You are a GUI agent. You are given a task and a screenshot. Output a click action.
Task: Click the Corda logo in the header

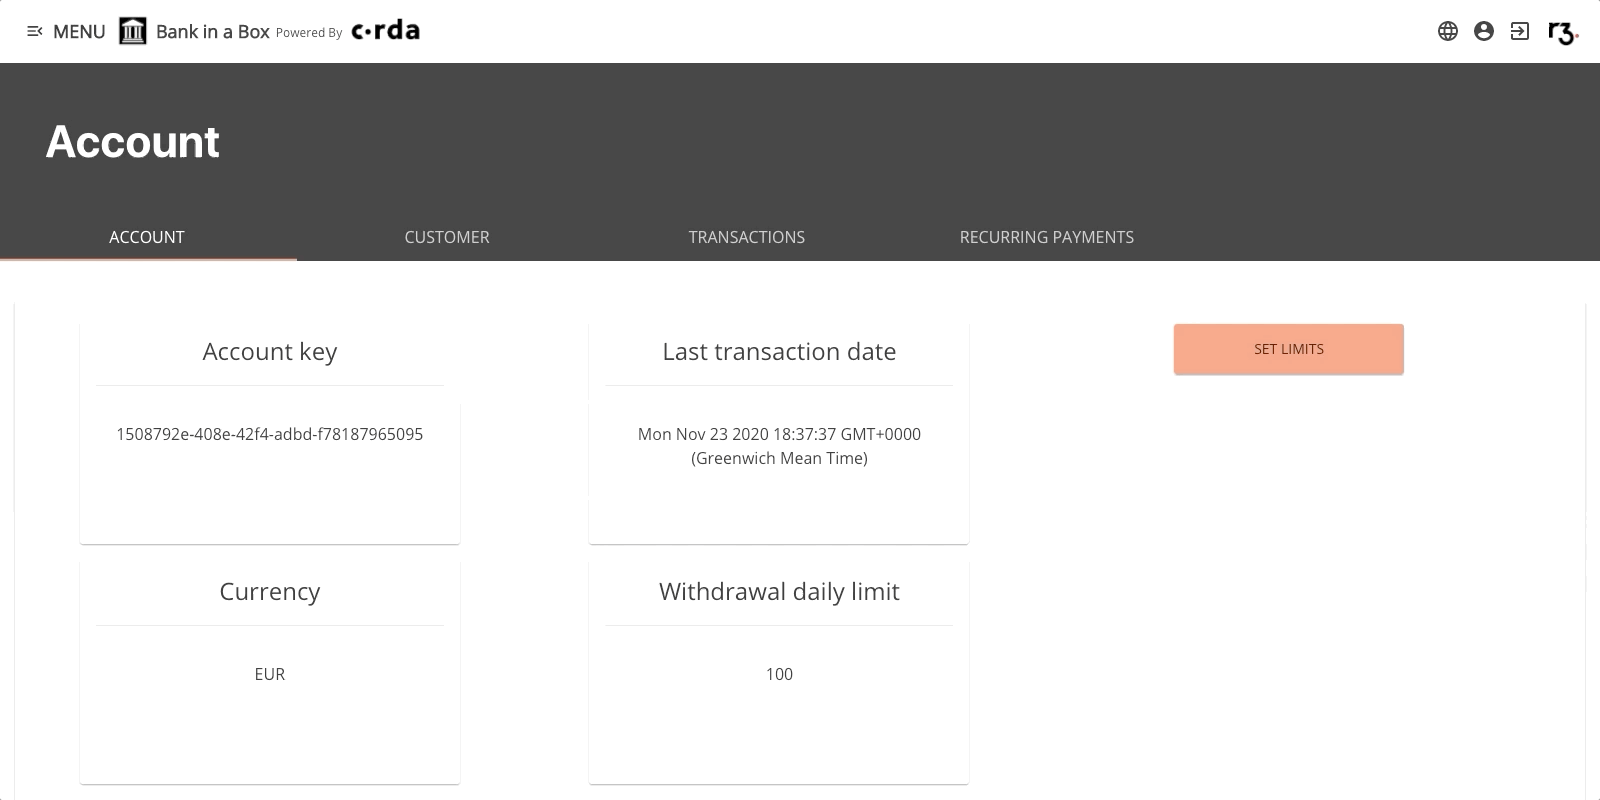386,31
